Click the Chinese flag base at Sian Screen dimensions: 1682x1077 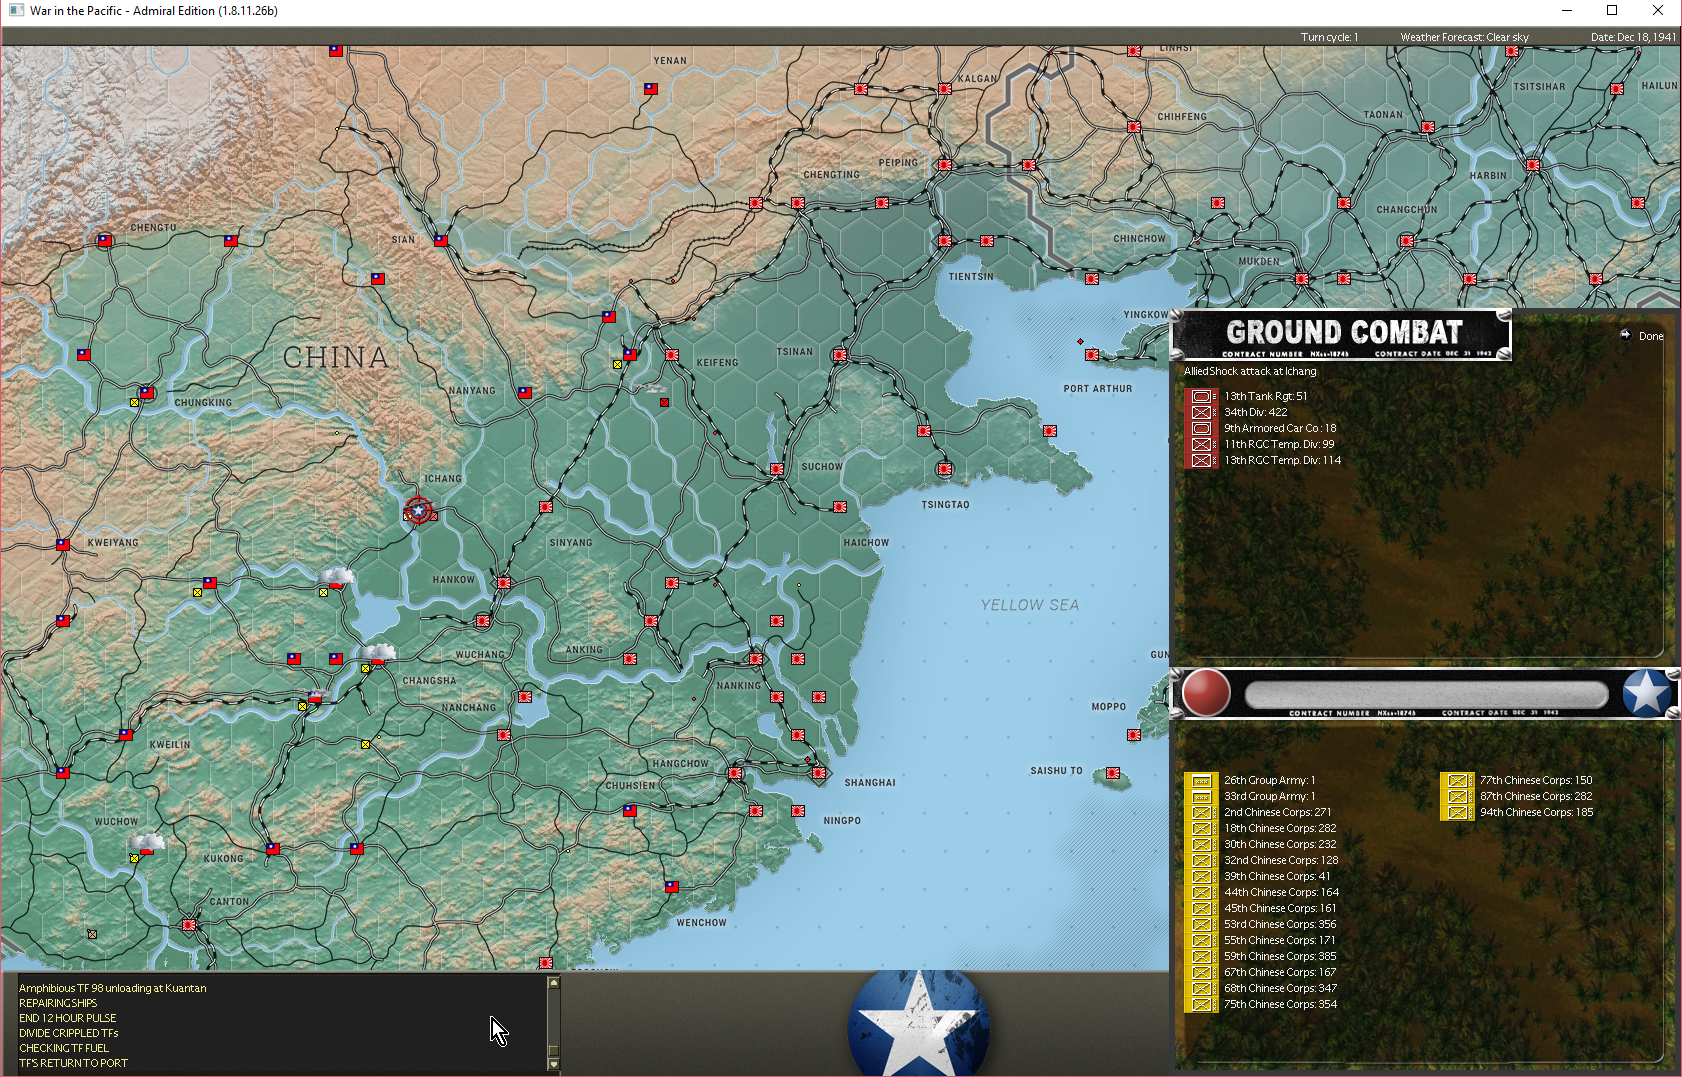441,240
